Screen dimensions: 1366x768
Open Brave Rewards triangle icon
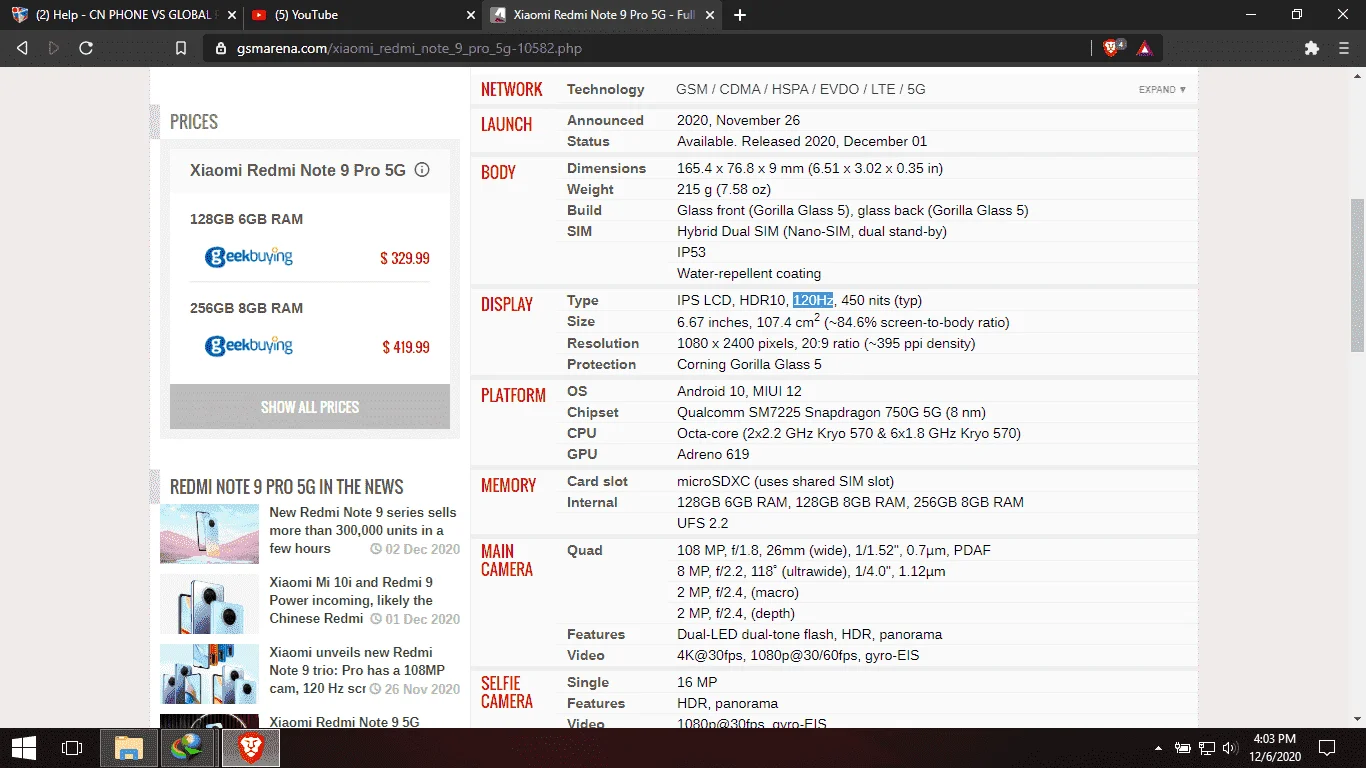[x=1145, y=48]
